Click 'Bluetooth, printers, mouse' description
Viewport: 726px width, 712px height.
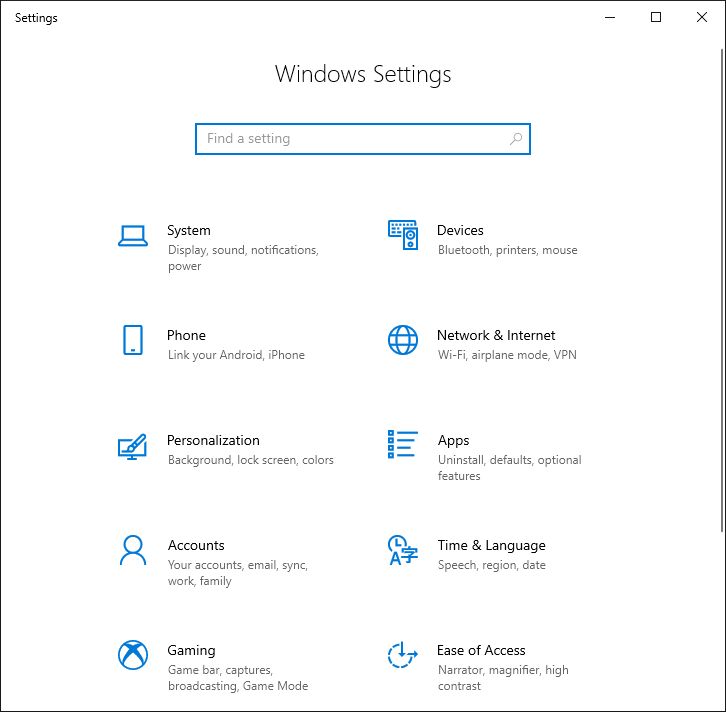coord(507,250)
